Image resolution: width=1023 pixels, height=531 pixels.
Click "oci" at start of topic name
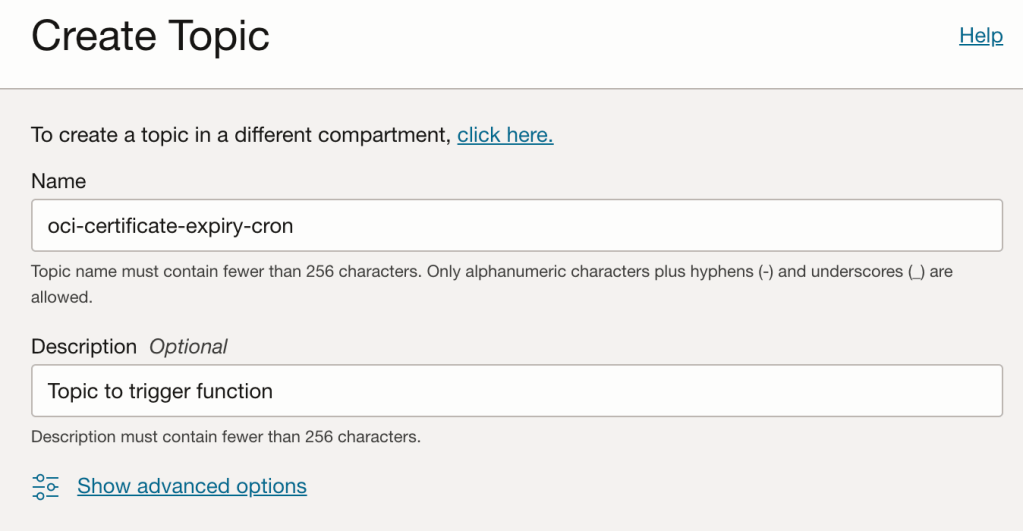[x=60, y=226]
